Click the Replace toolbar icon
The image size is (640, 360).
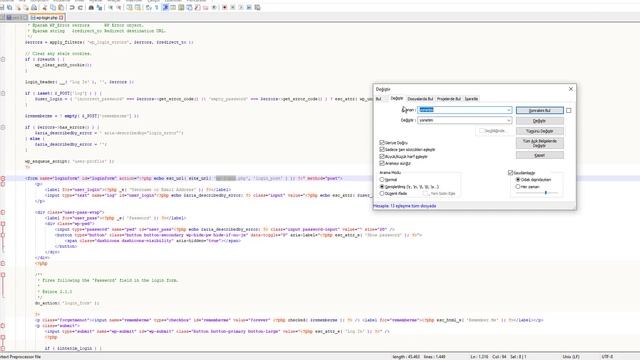[99, 7]
